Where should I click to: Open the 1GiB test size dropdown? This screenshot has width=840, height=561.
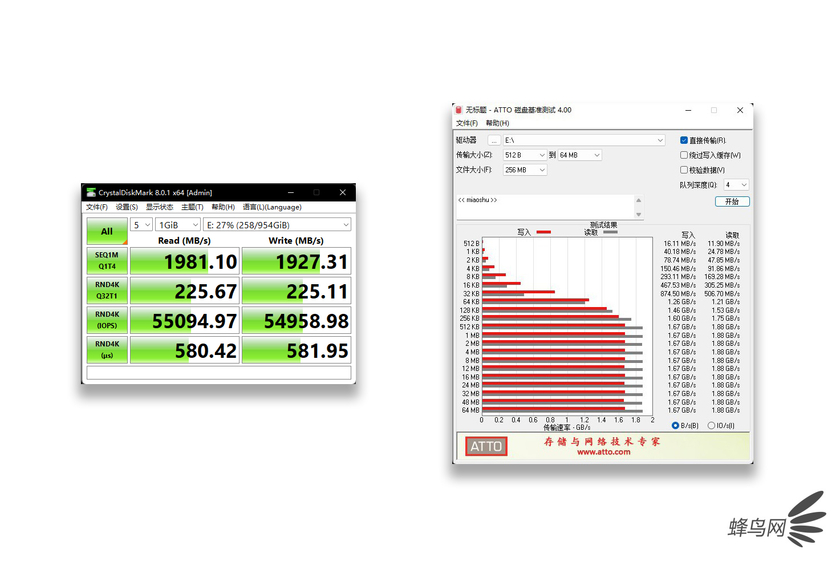(x=178, y=225)
